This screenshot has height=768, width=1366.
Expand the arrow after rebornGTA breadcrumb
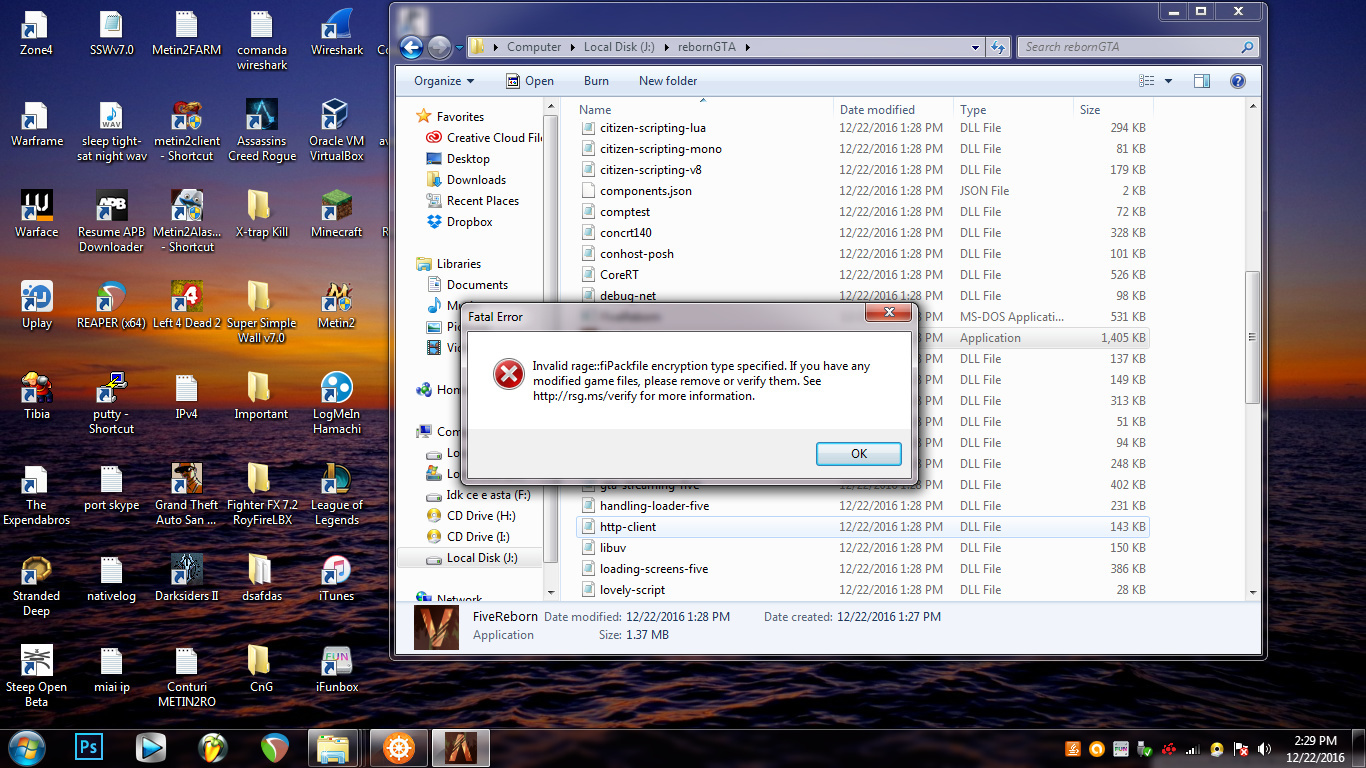[746, 47]
